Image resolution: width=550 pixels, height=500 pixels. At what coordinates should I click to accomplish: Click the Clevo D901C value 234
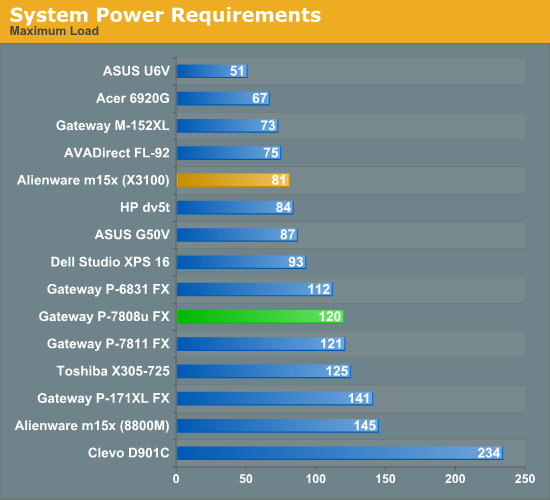click(x=489, y=453)
